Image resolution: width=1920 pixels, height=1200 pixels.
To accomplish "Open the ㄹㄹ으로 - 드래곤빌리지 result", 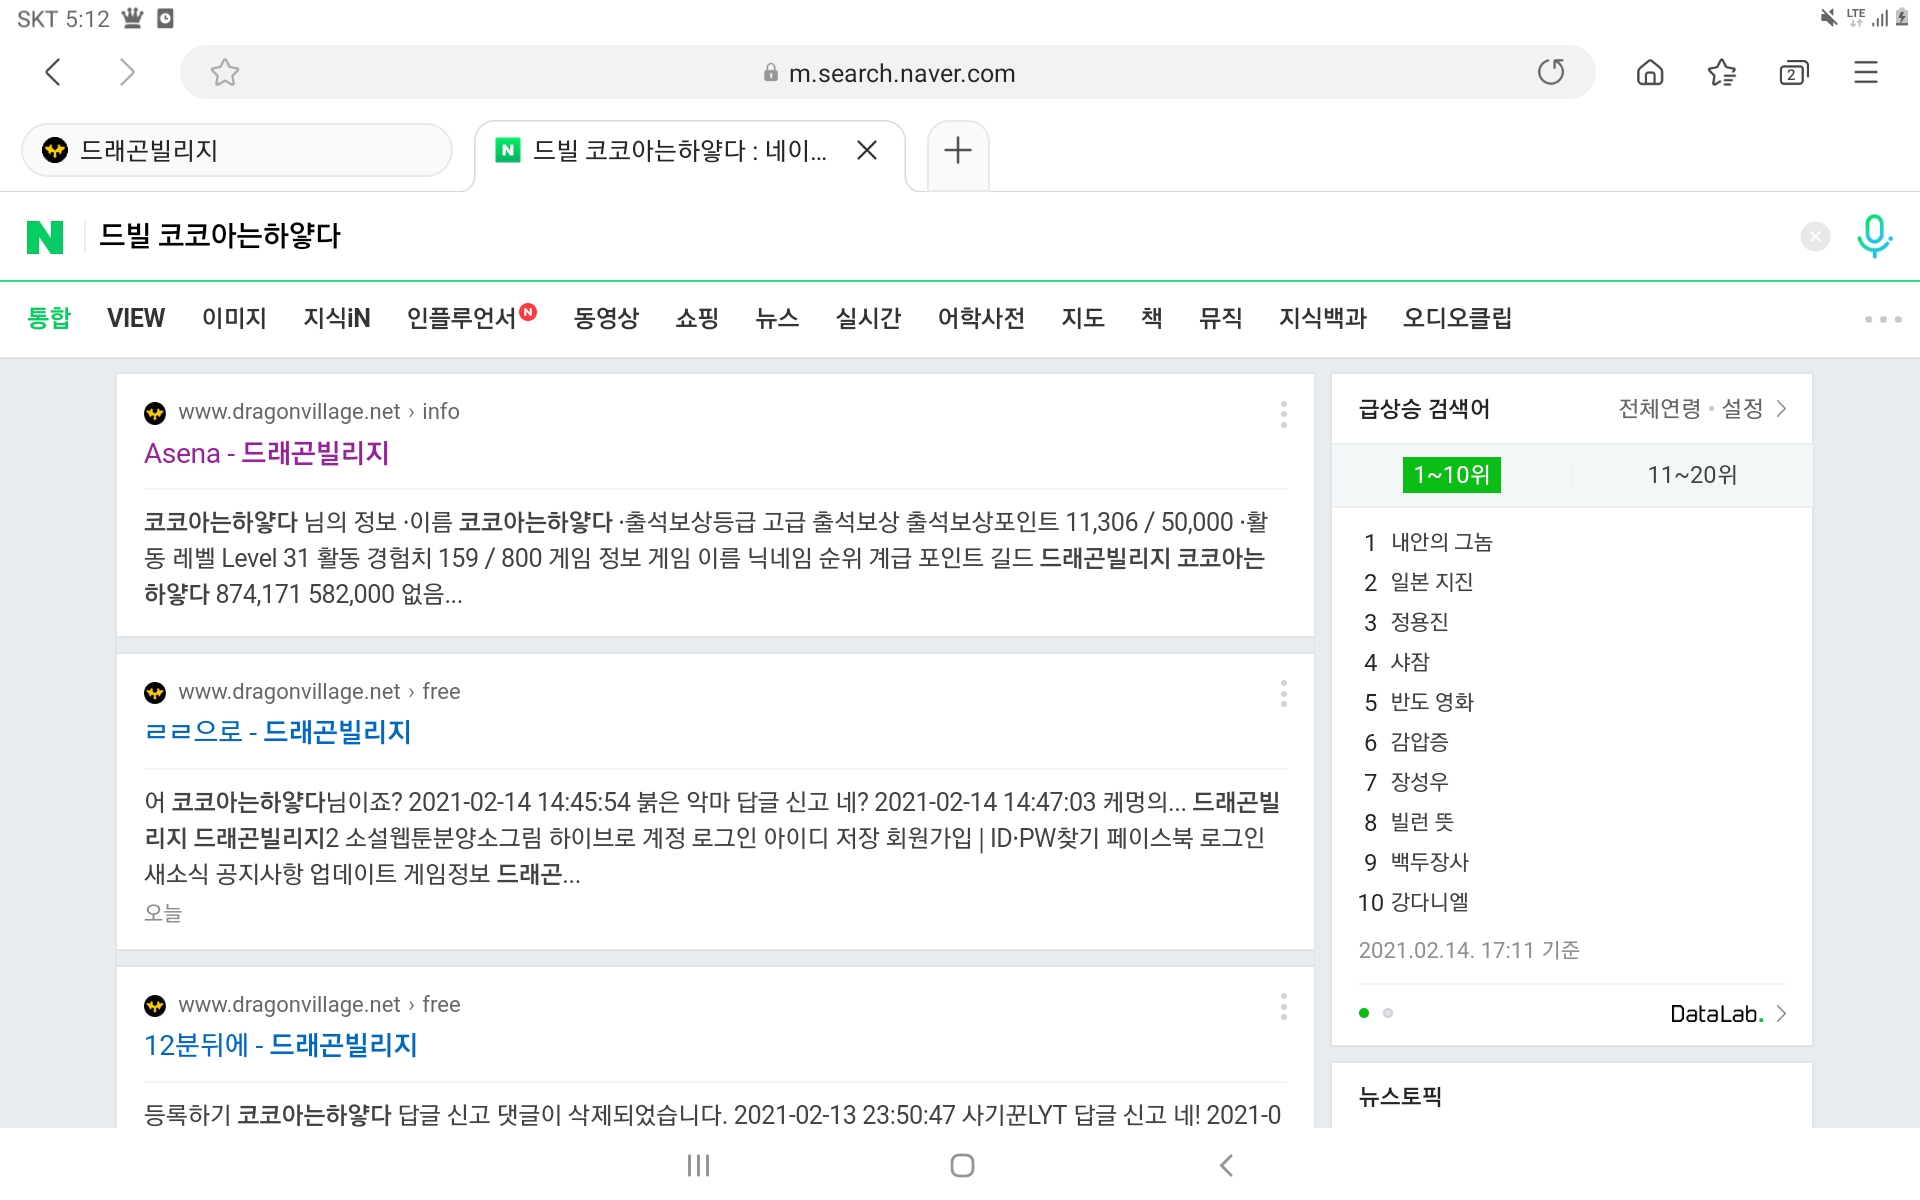I will (x=278, y=732).
